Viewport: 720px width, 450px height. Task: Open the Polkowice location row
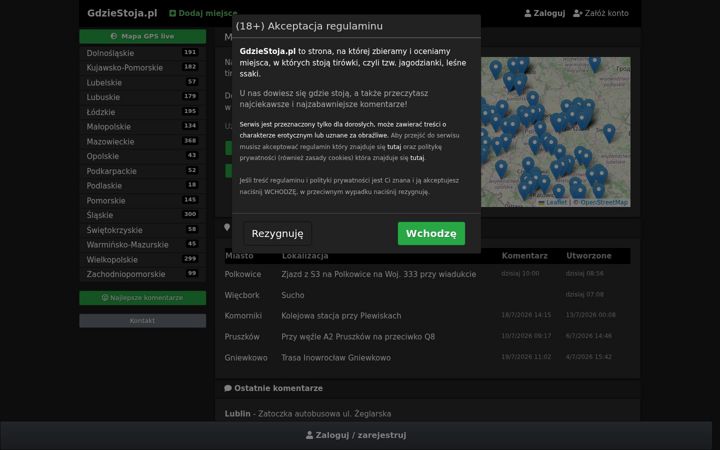tap(427, 274)
